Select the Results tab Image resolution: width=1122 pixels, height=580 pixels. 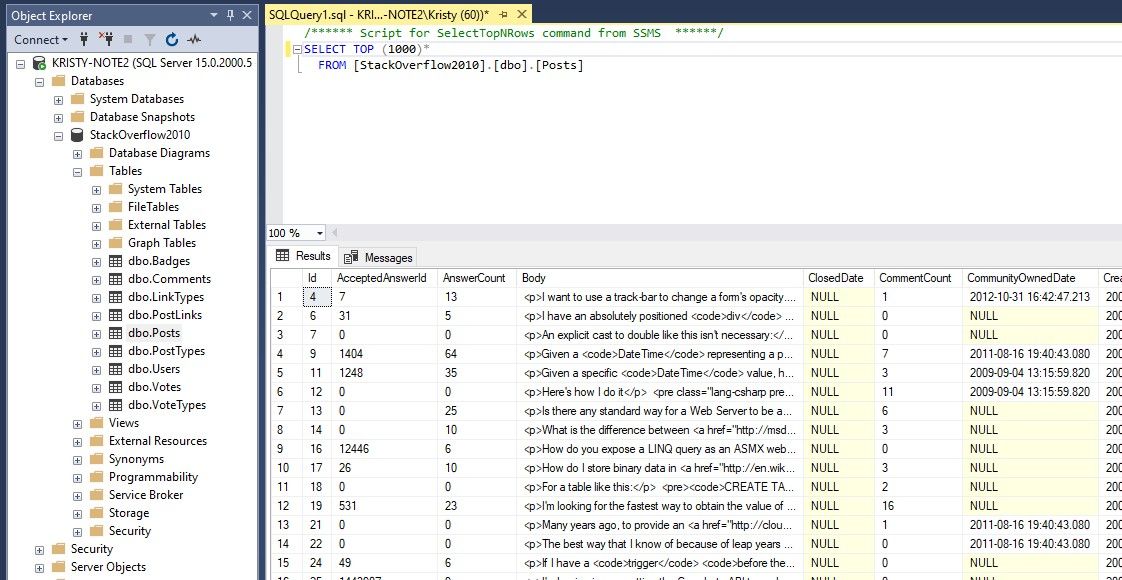click(x=304, y=256)
